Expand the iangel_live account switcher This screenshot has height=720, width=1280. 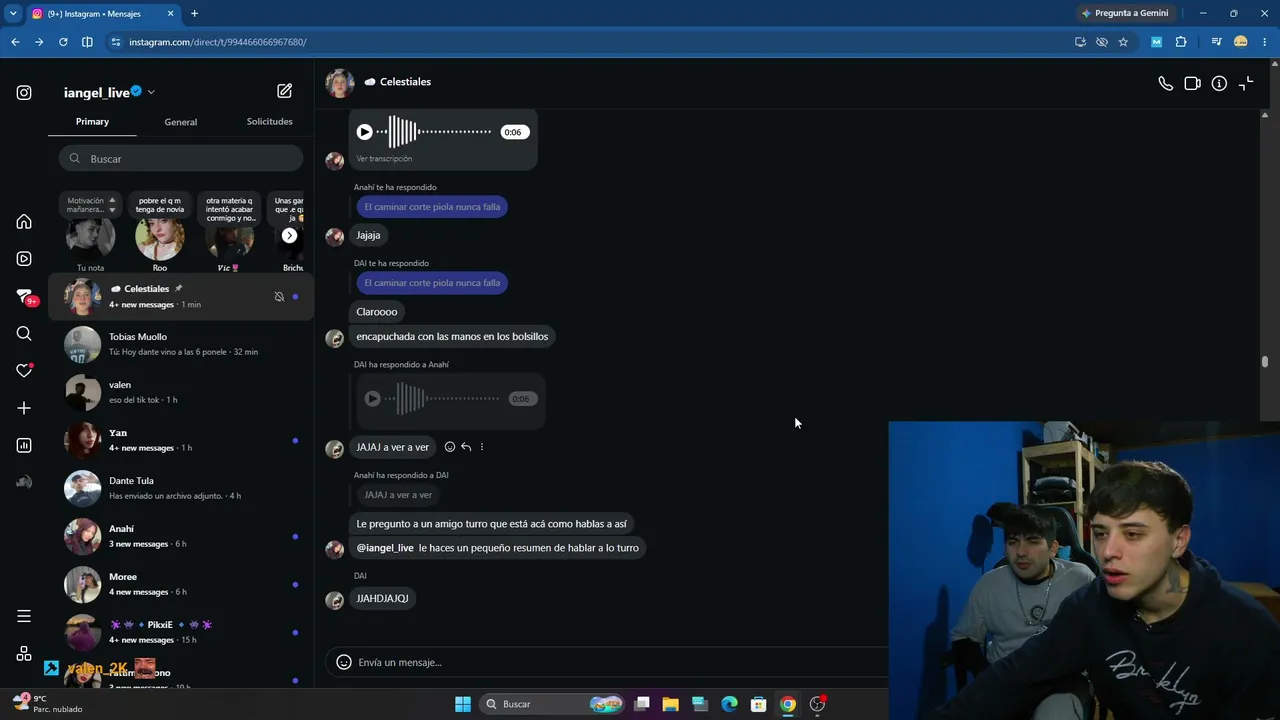tap(151, 92)
